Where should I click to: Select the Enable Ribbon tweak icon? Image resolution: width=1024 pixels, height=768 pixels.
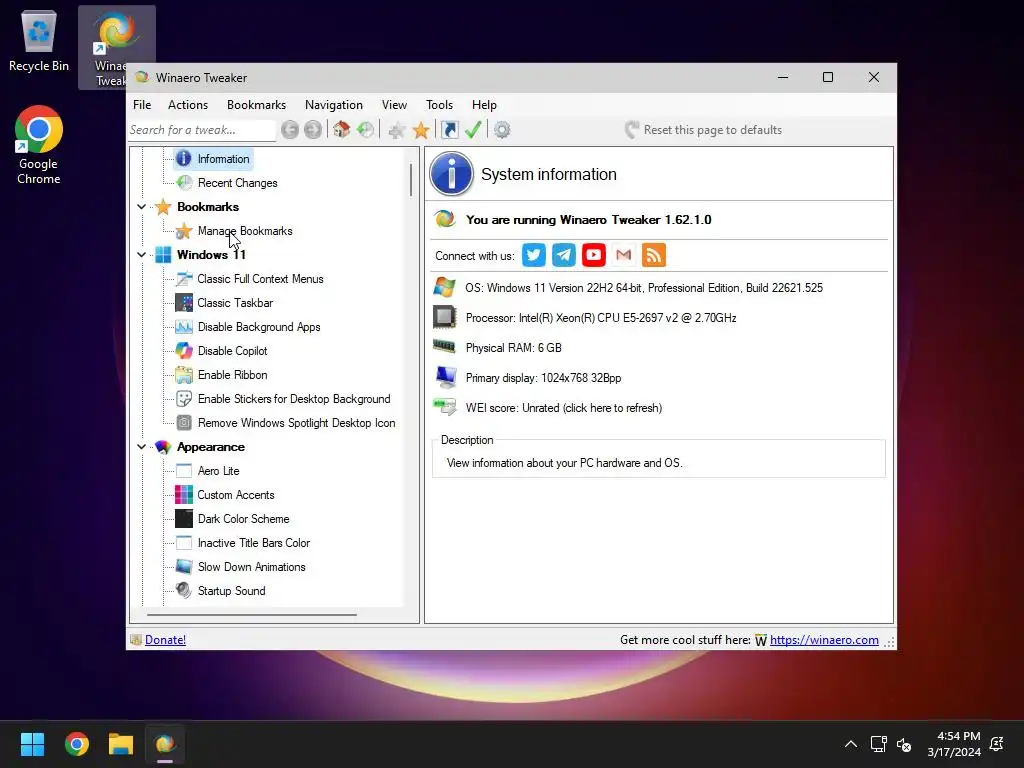click(x=184, y=375)
